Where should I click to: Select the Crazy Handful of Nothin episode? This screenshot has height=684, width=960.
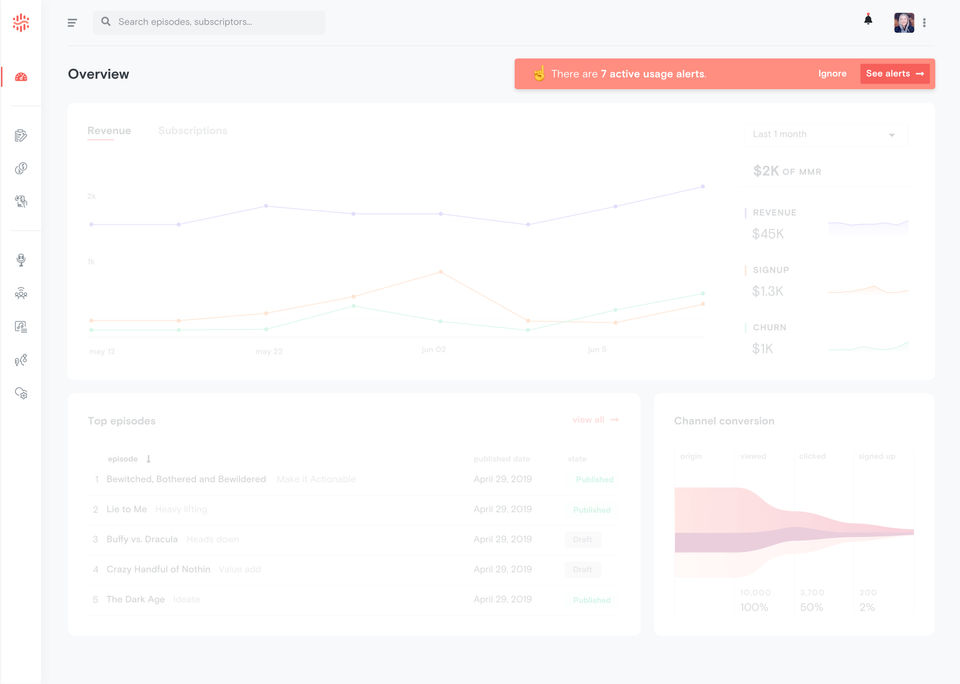pos(159,569)
